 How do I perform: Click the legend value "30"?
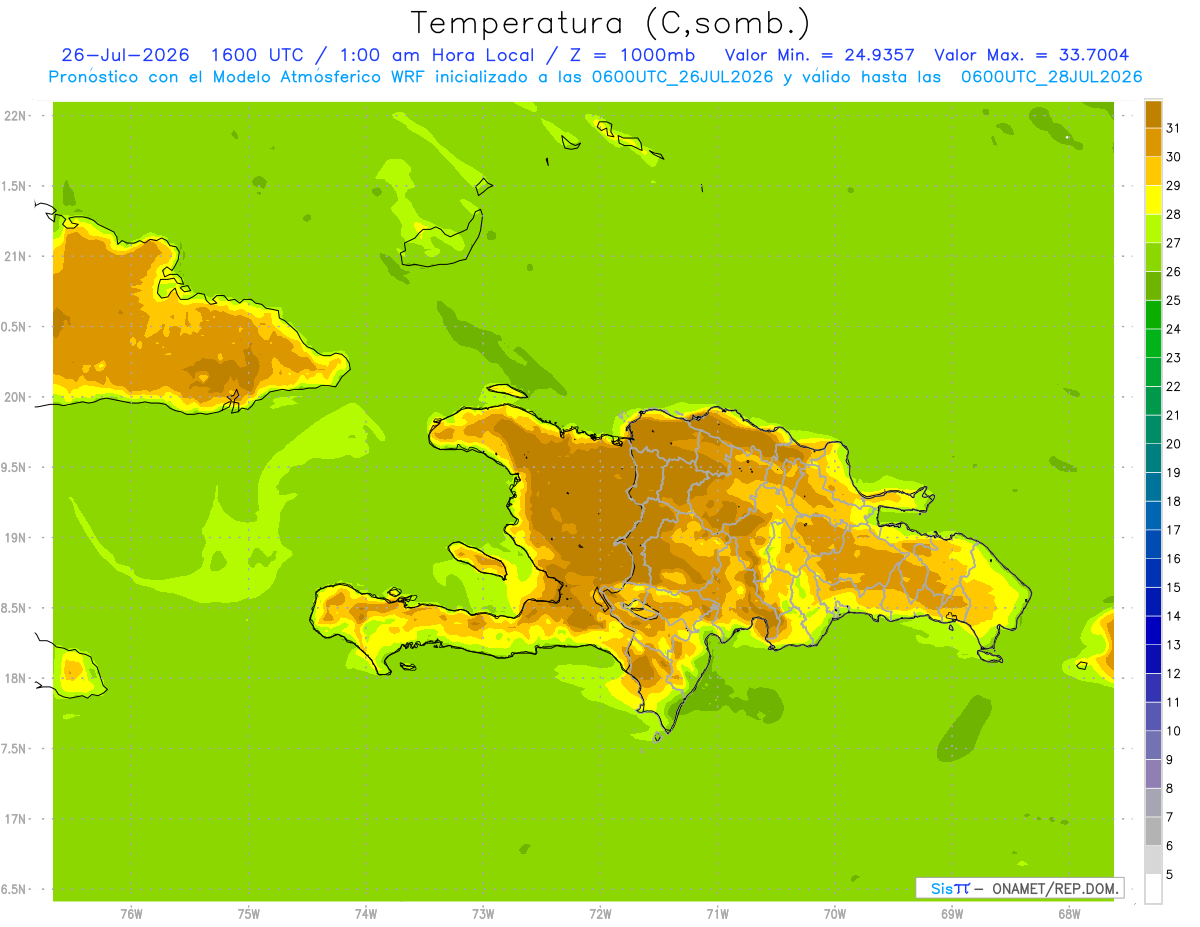(x=1173, y=157)
